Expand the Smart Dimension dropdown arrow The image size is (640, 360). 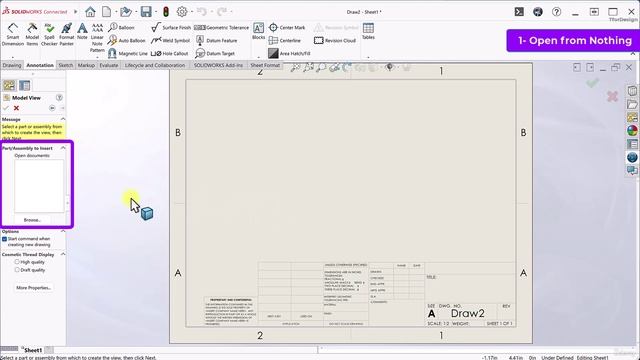click(x=13, y=57)
